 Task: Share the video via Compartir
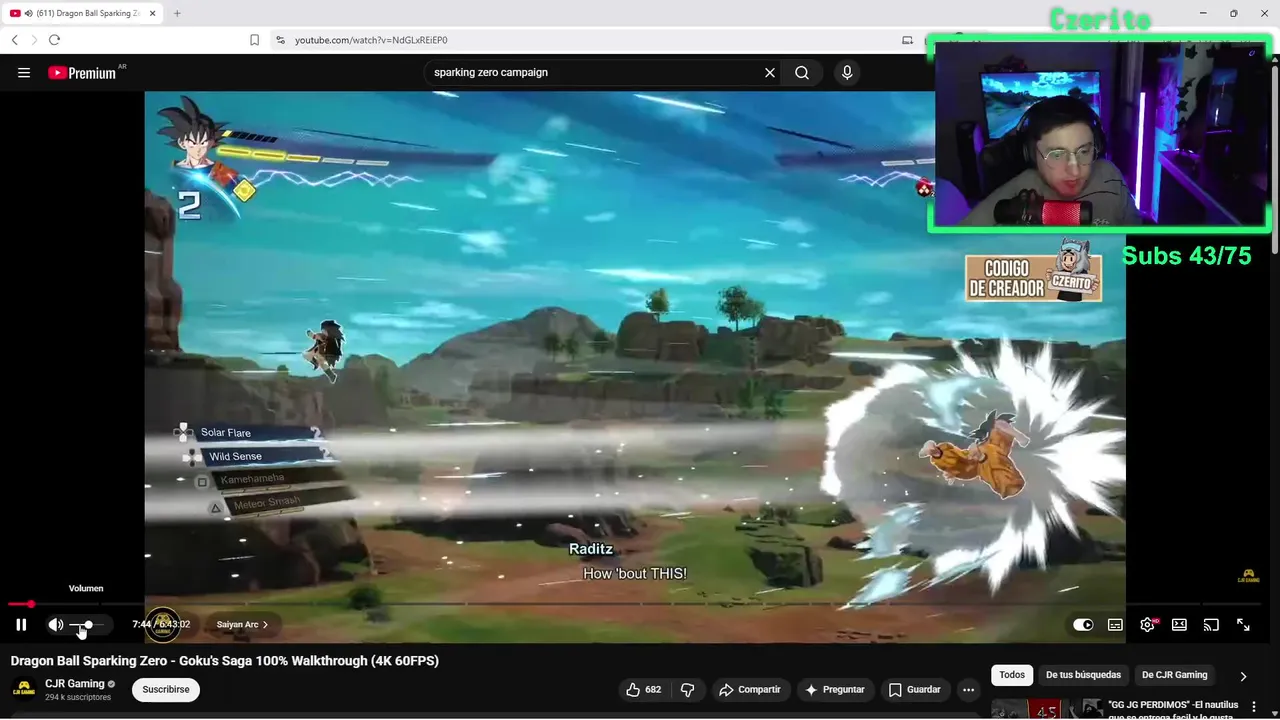tap(750, 690)
